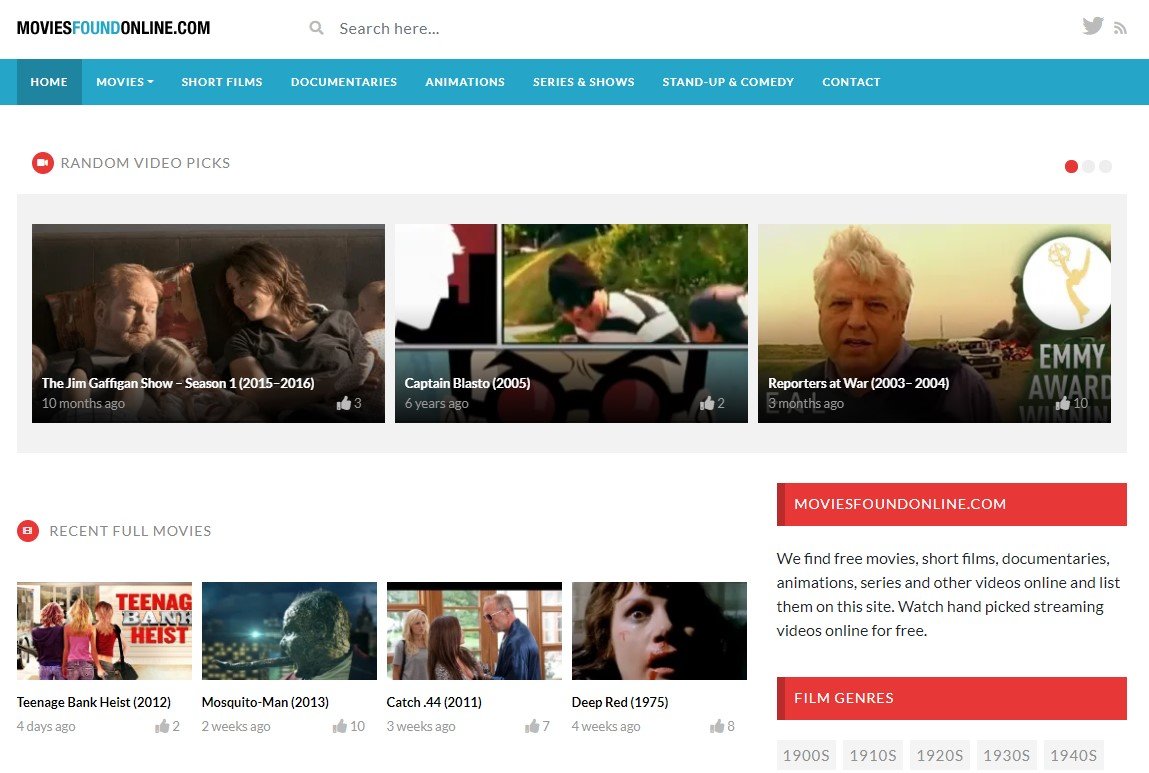Select the 1910s genre tag
Image resolution: width=1149 pixels, height=773 pixels.
click(x=873, y=755)
